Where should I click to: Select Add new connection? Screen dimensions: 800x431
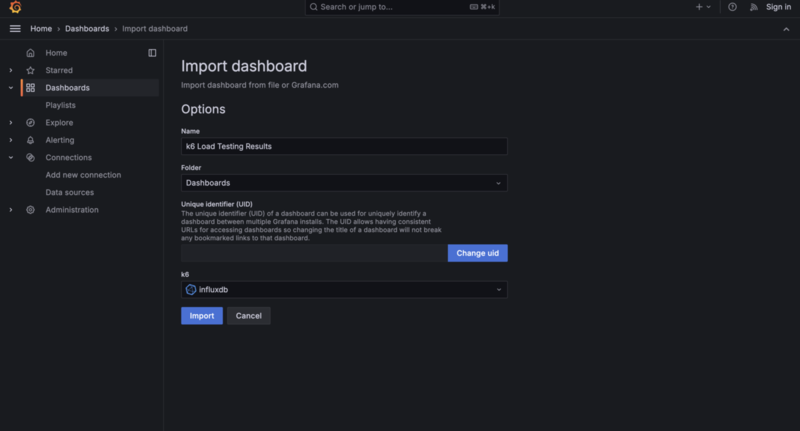pos(83,175)
